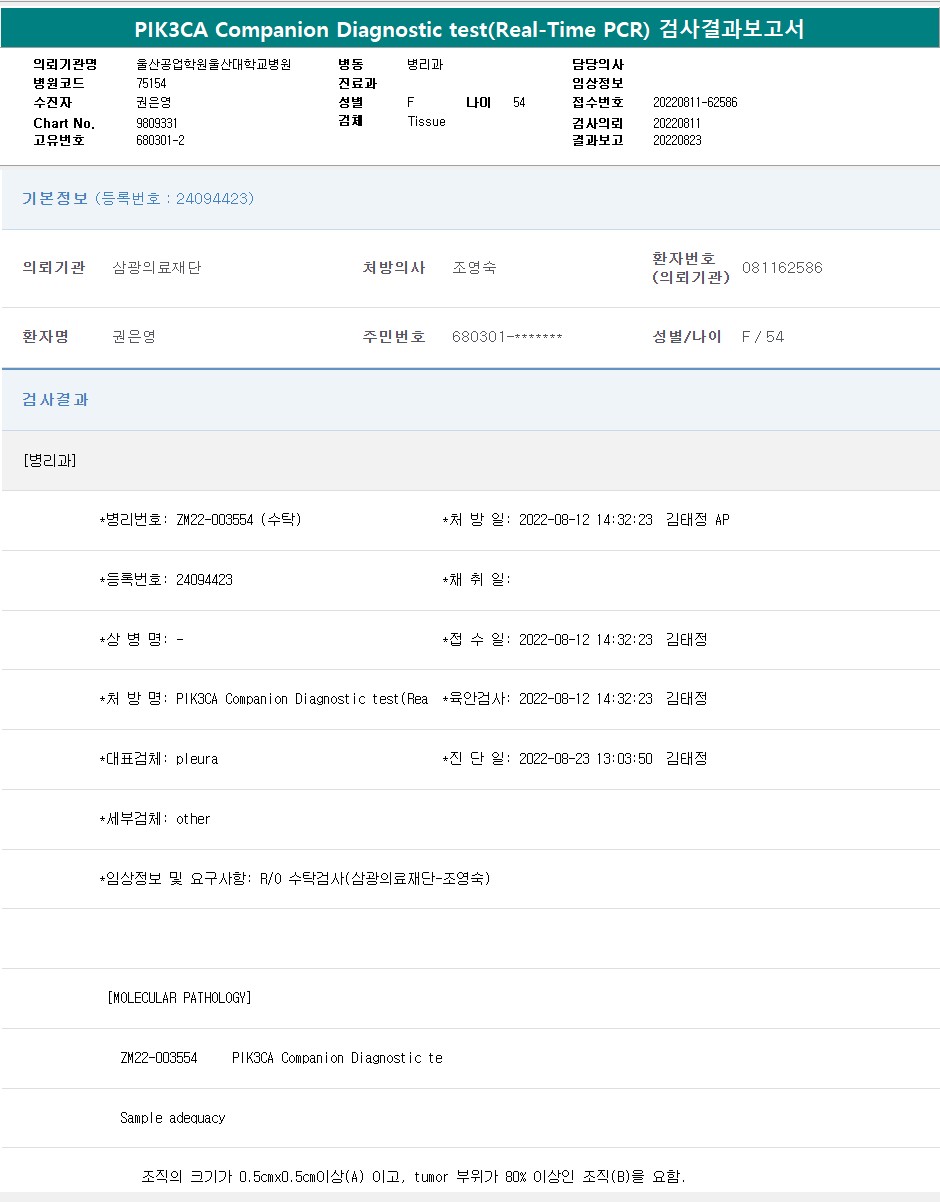The image size is (940, 1202).
Task: Select the 접수번호 value 20220811-62586
Action: click(695, 102)
